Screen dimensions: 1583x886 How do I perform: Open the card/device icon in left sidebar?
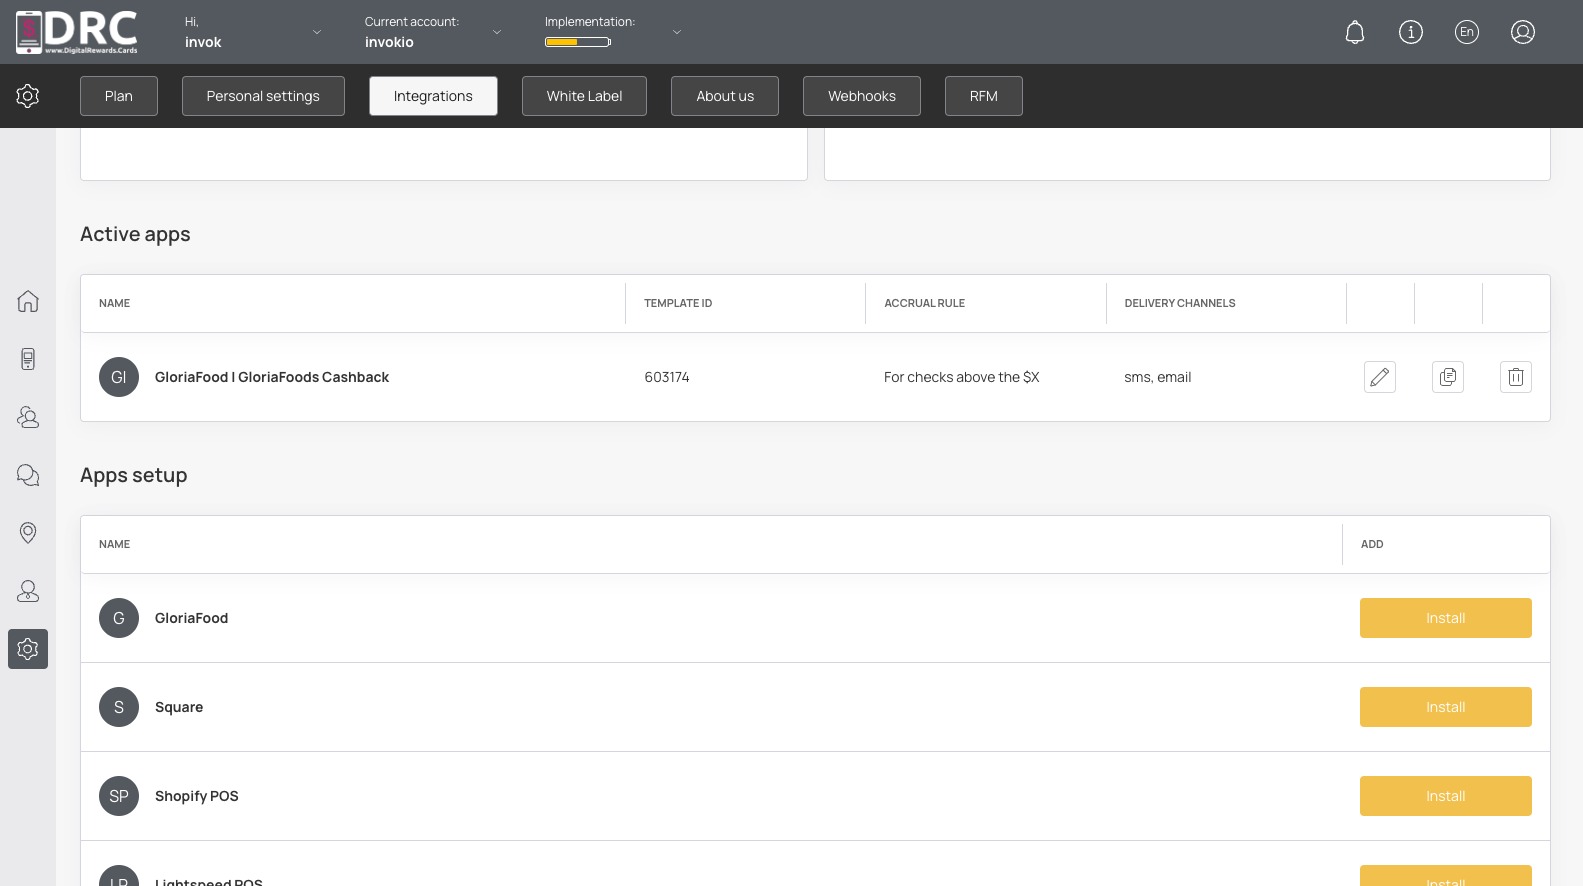pos(28,359)
